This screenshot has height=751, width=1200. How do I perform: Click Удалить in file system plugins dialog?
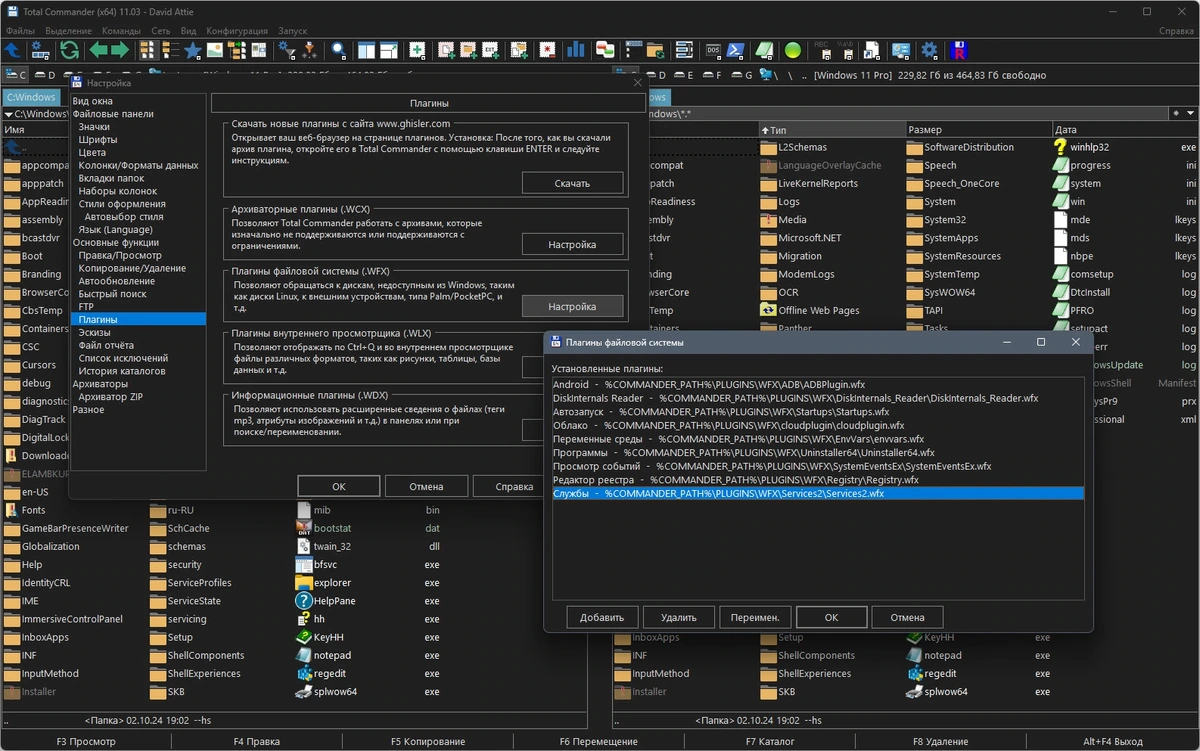[x=678, y=617]
